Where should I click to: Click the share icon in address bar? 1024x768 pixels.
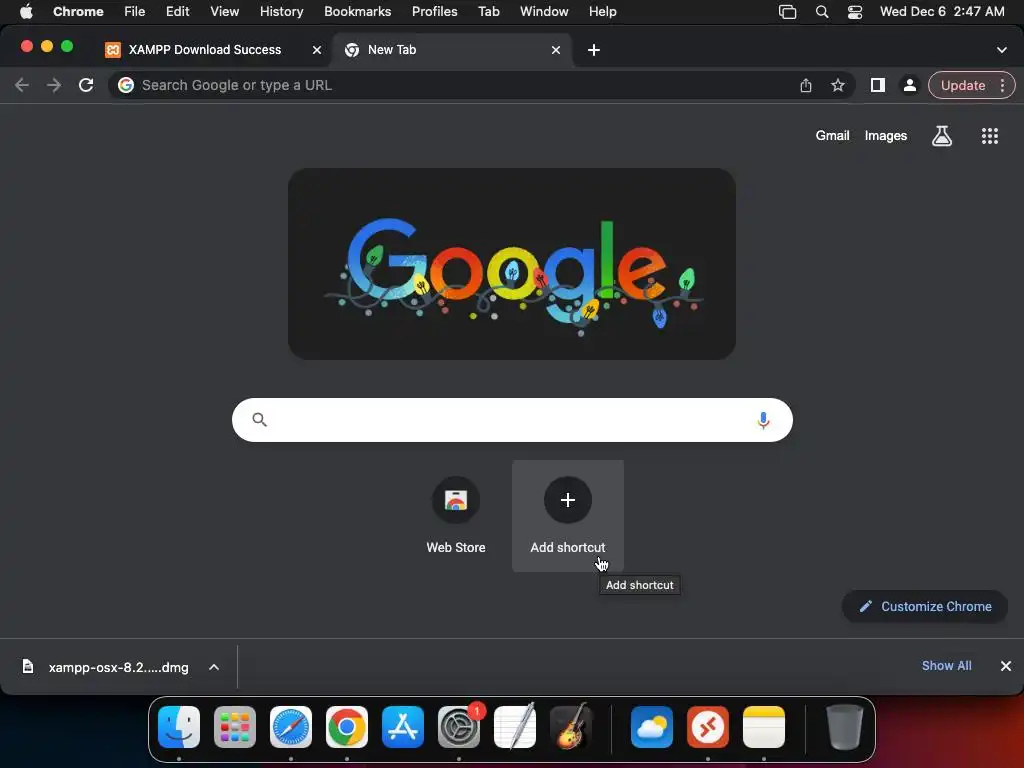pos(805,85)
